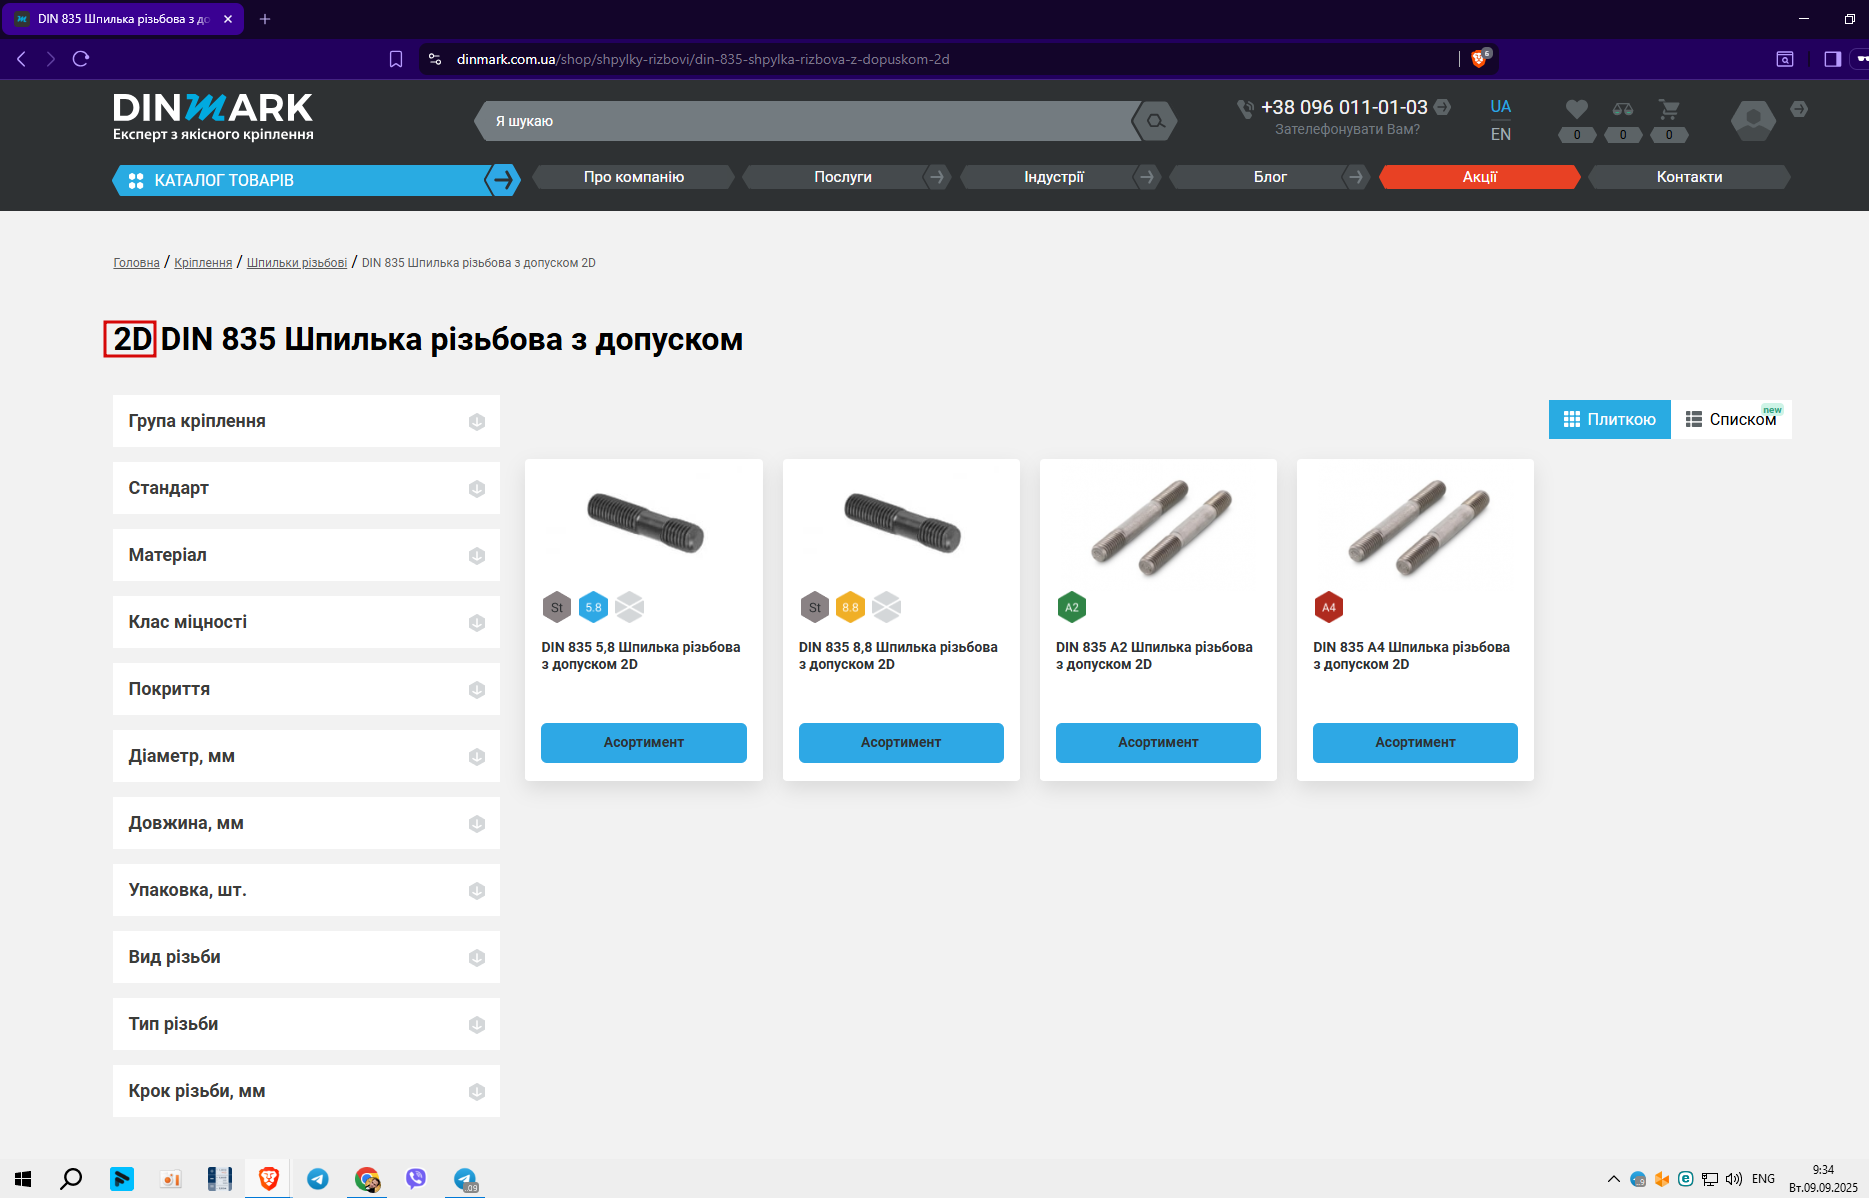Click the phone handset icon
This screenshot has height=1198, width=1869.
pyautogui.click(x=1246, y=109)
